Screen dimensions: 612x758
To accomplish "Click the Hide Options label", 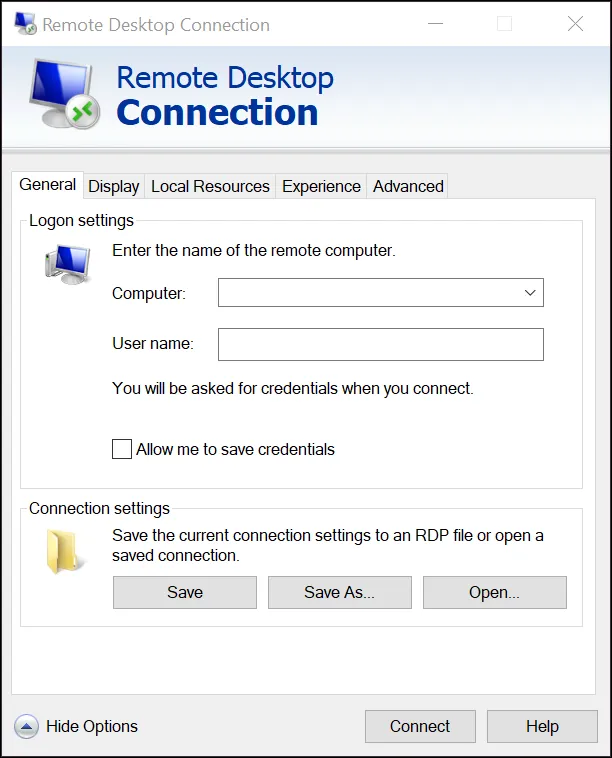I will [92, 726].
